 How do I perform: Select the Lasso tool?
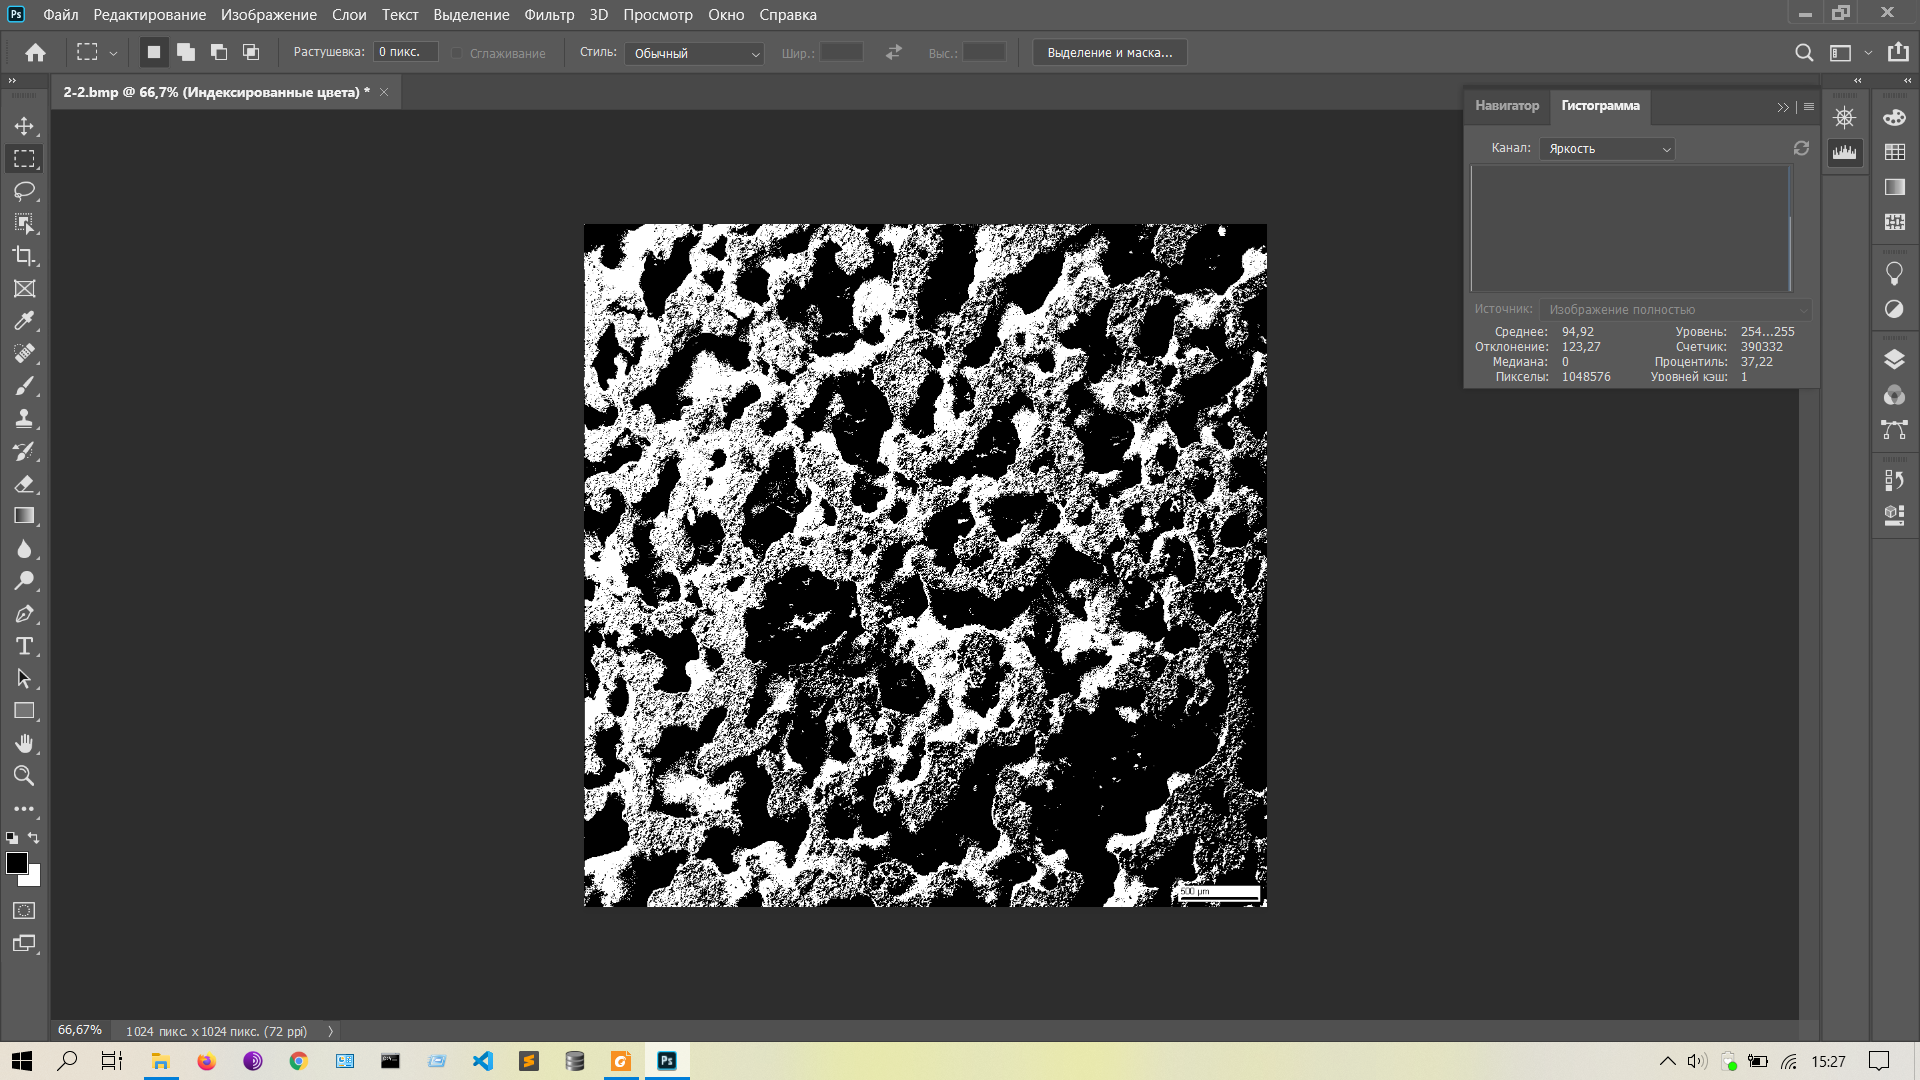[24, 191]
